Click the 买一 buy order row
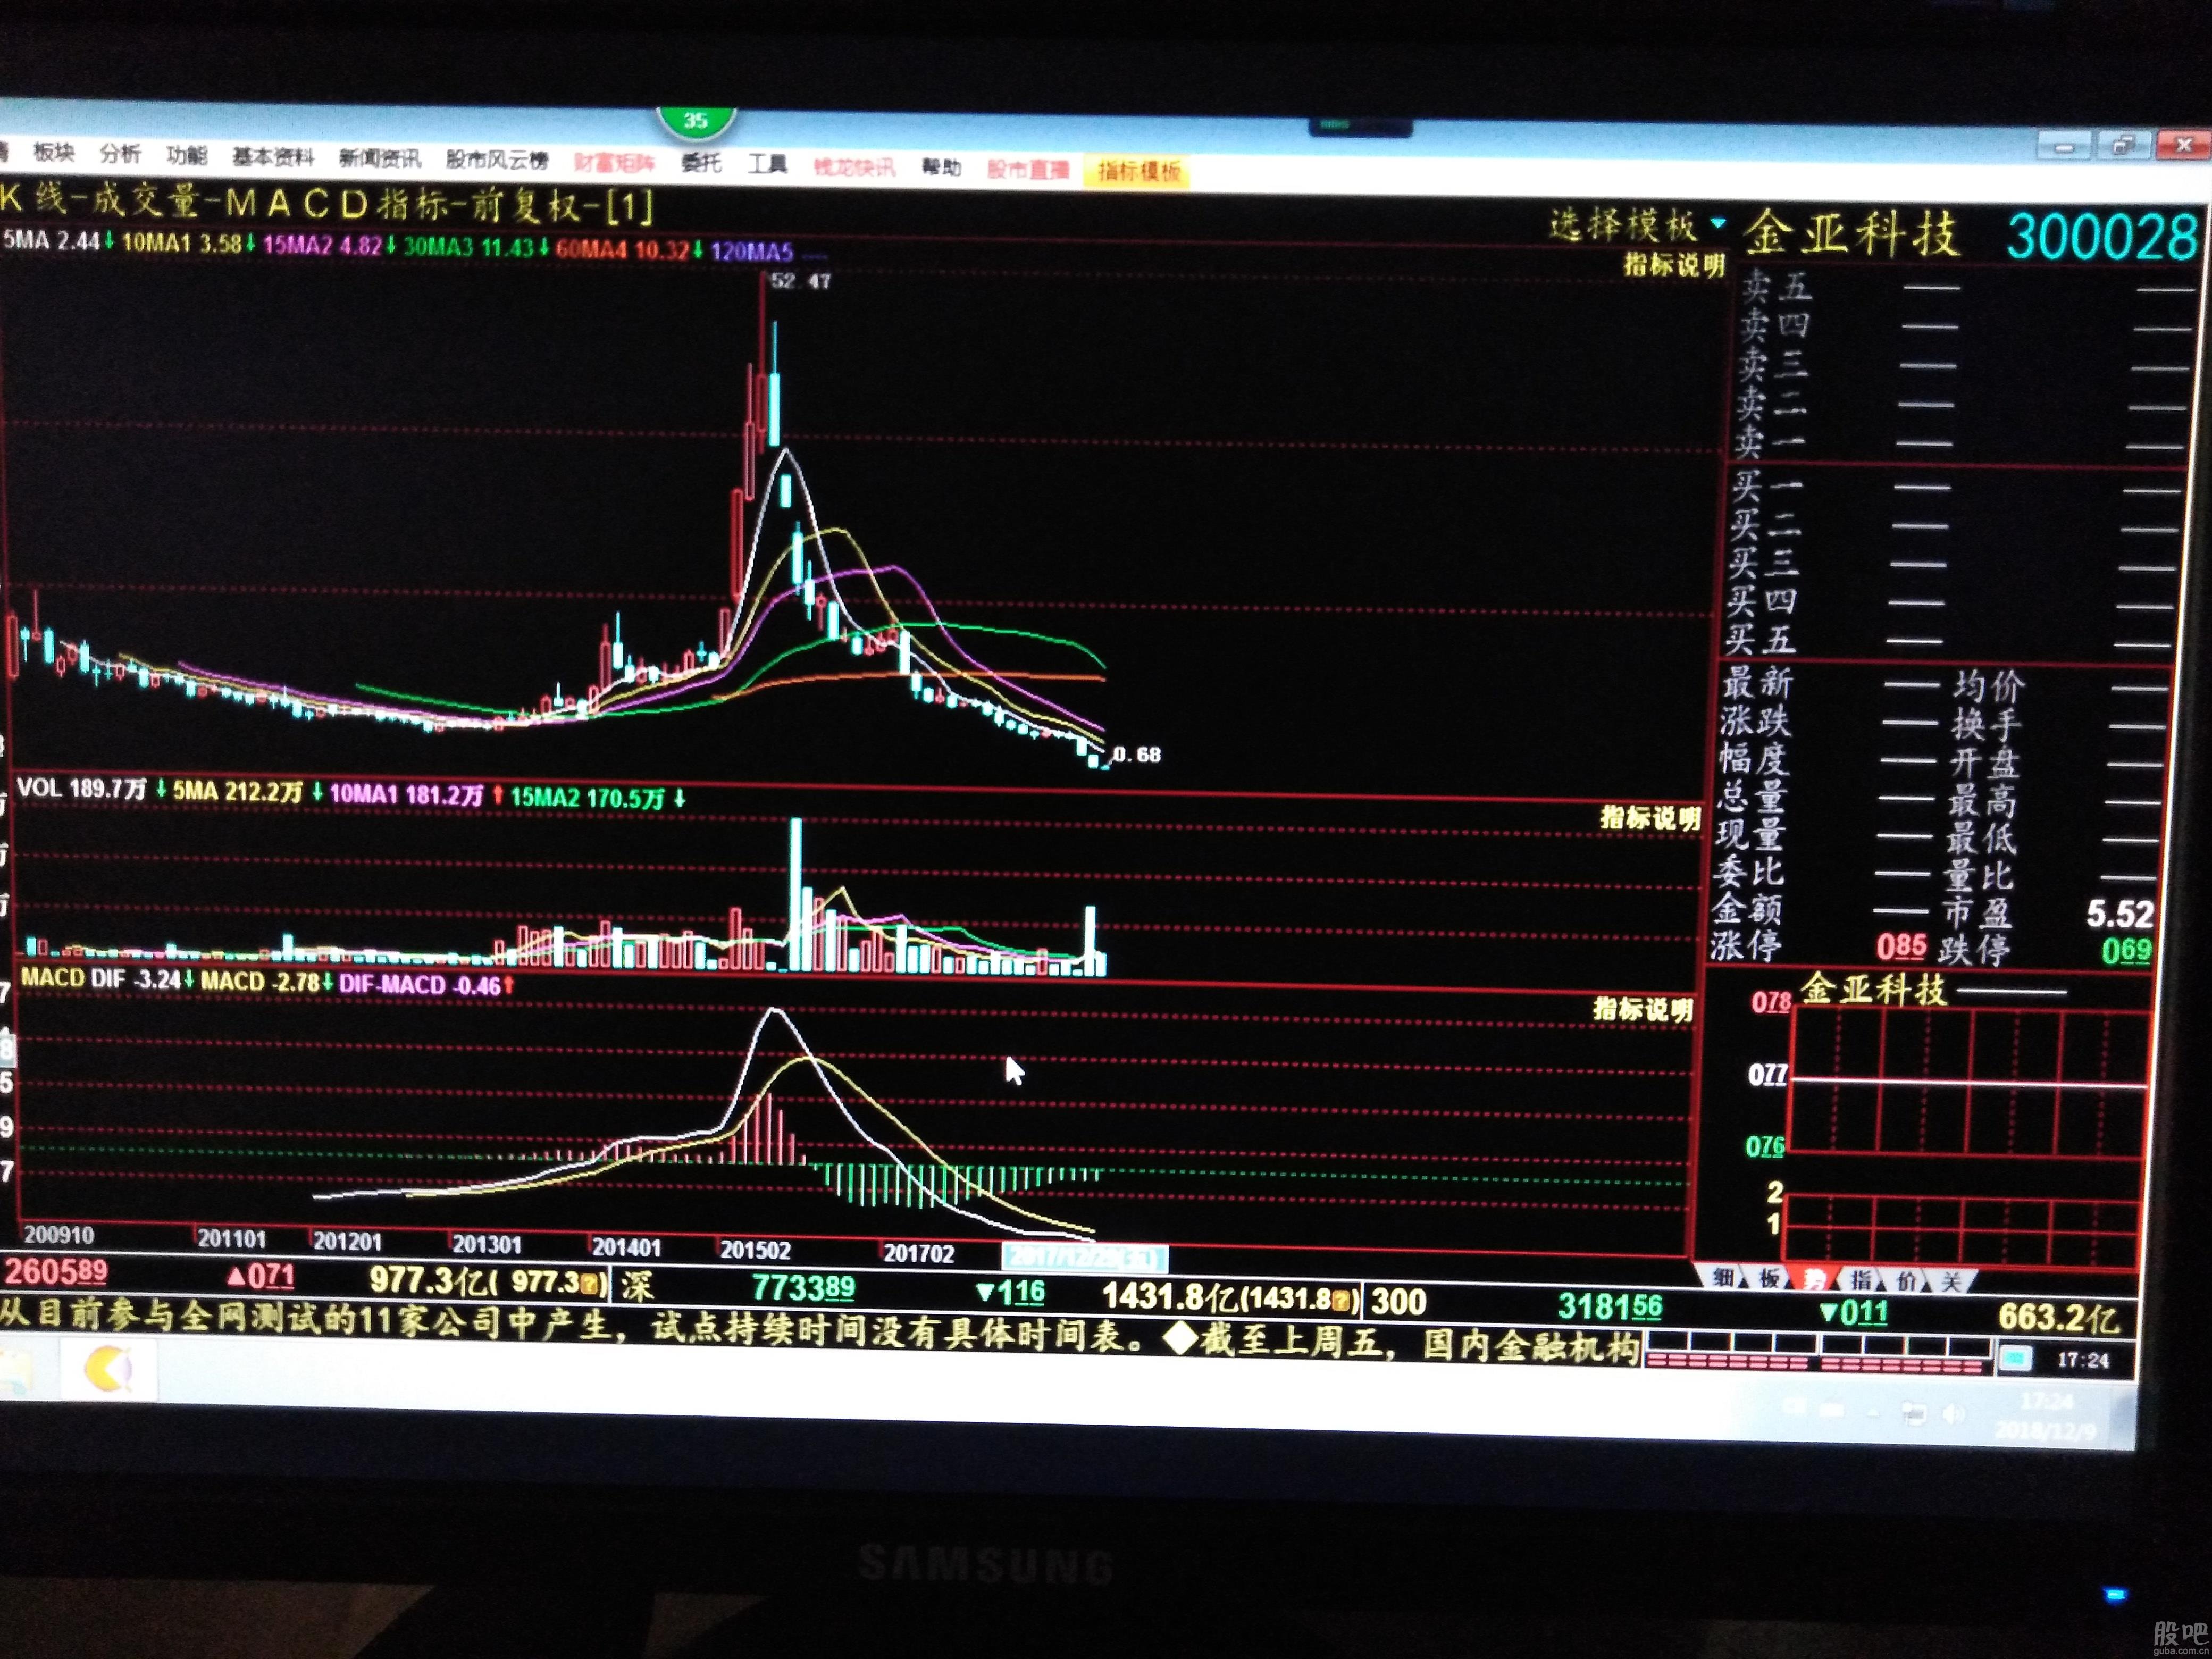The height and width of the screenshot is (1659, 2212). [x=1955, y=487]
